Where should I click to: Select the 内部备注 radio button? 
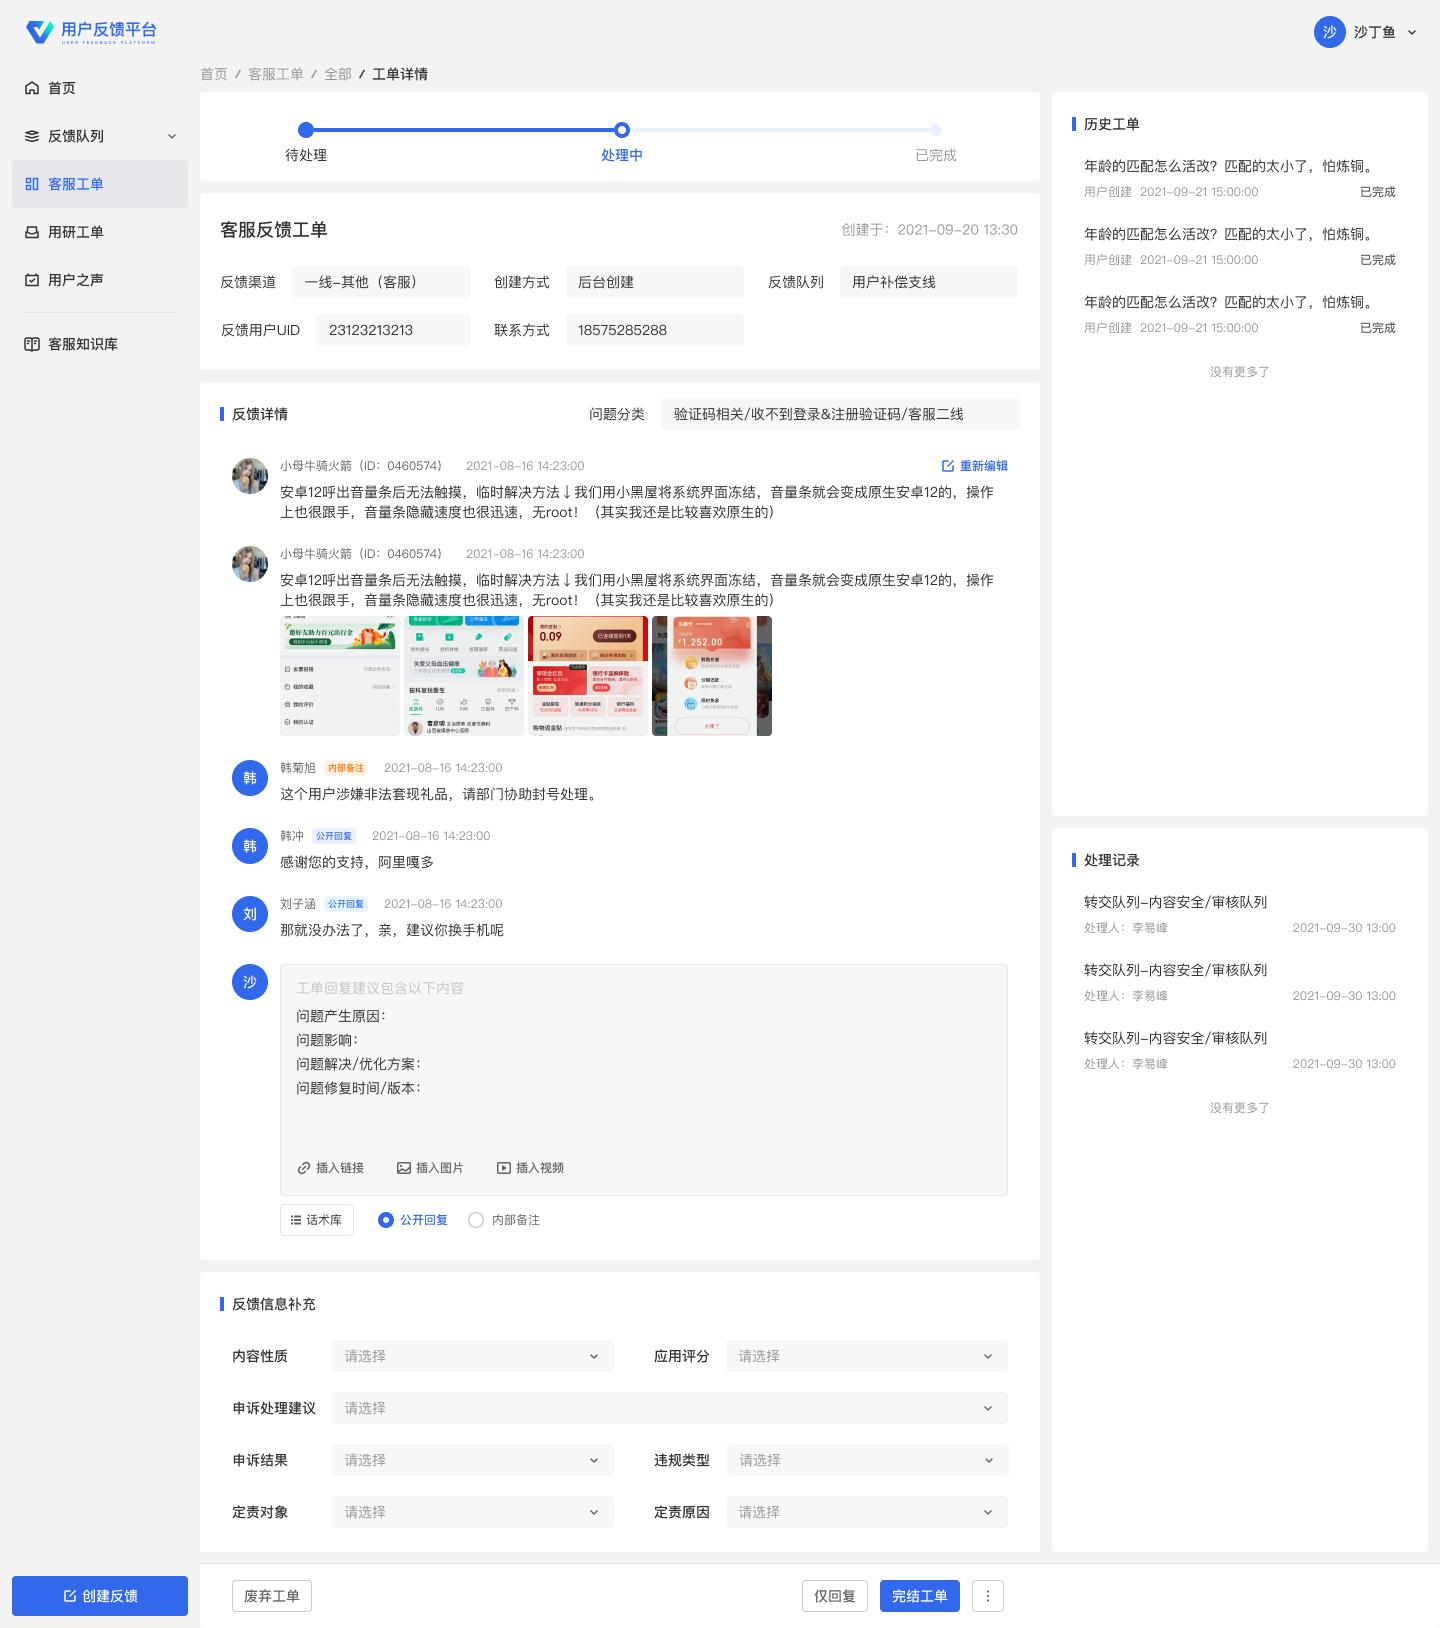pyautogui.click(x=476, y=1220)
